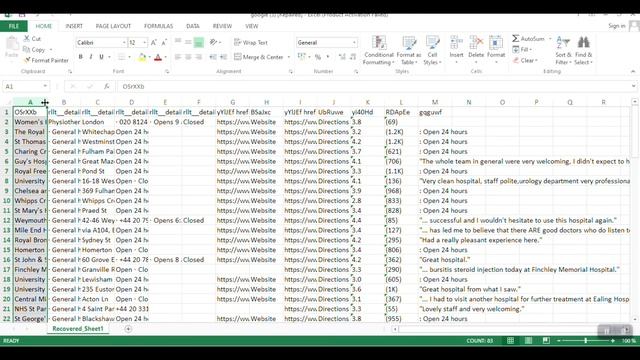The image size is (640, 360).
Task: Expand the Name Box dropdown arrow
Action: 45,87
